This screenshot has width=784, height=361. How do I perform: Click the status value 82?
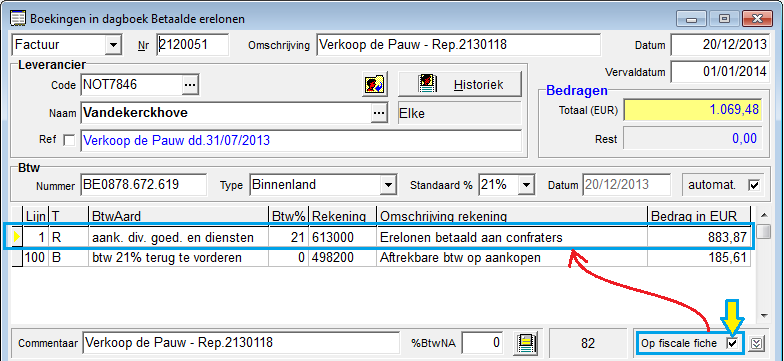(588, 343)
